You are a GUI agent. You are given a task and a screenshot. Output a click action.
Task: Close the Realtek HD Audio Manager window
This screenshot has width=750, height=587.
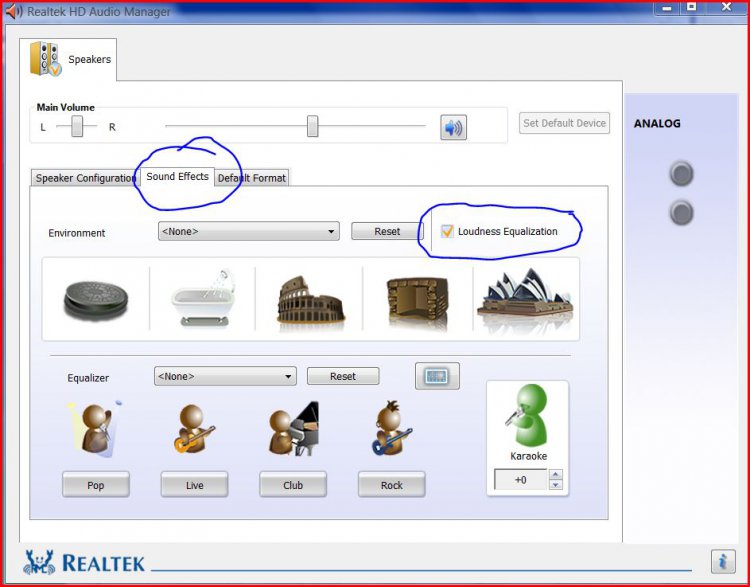click(727, 7)
